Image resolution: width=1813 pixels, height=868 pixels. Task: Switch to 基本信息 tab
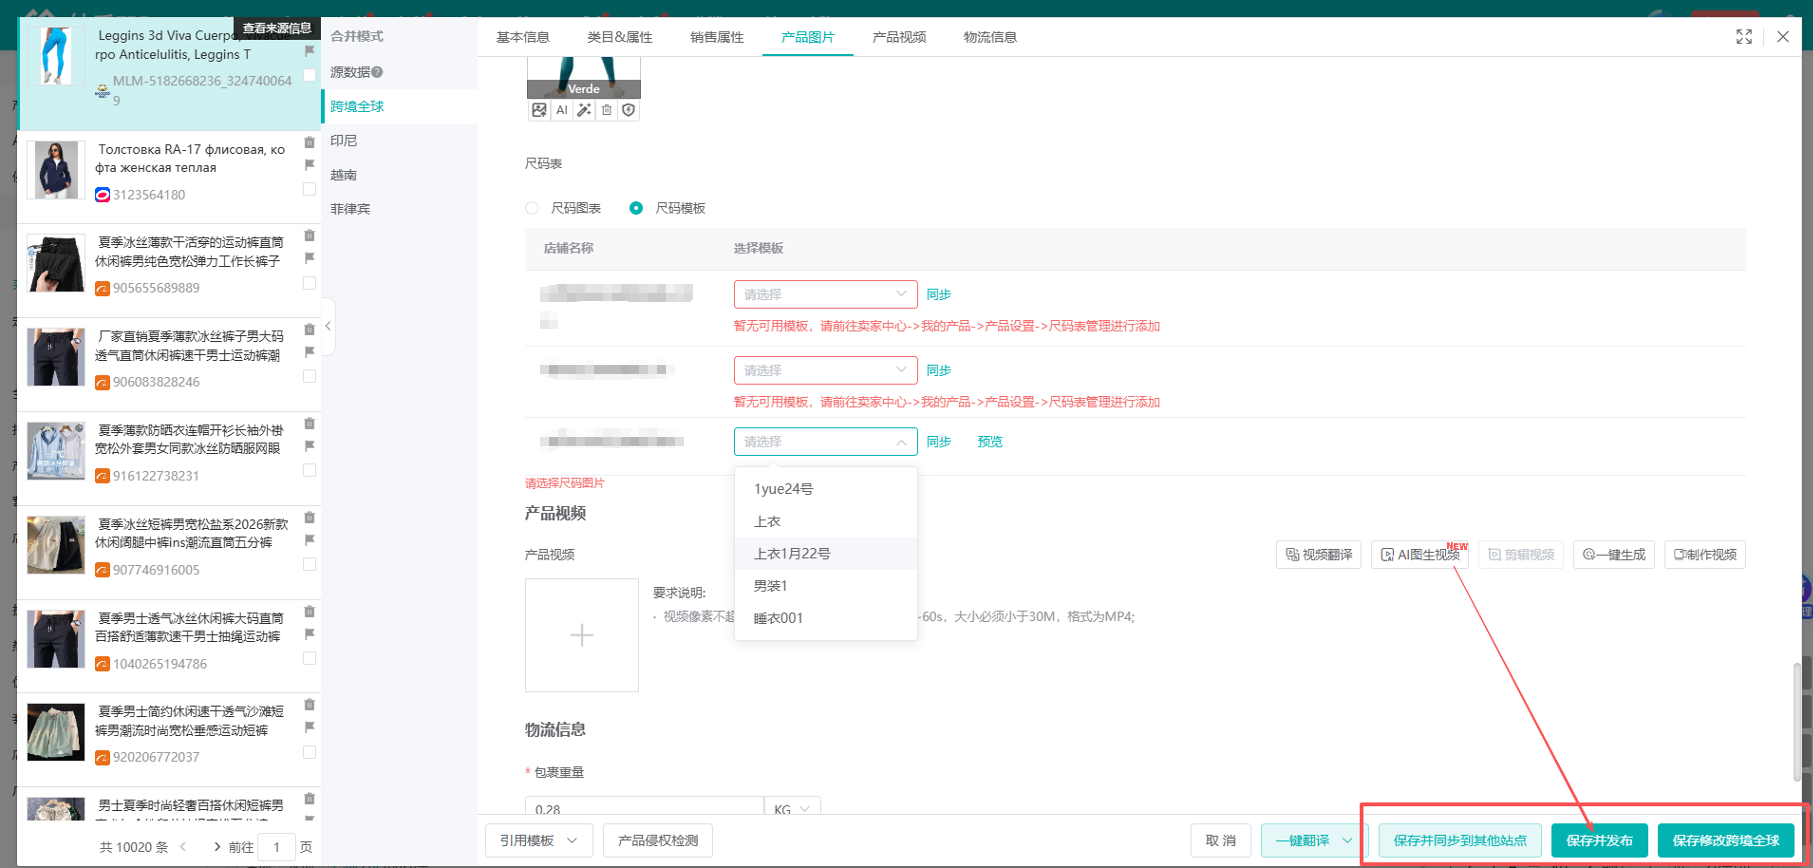coord(523,37)
